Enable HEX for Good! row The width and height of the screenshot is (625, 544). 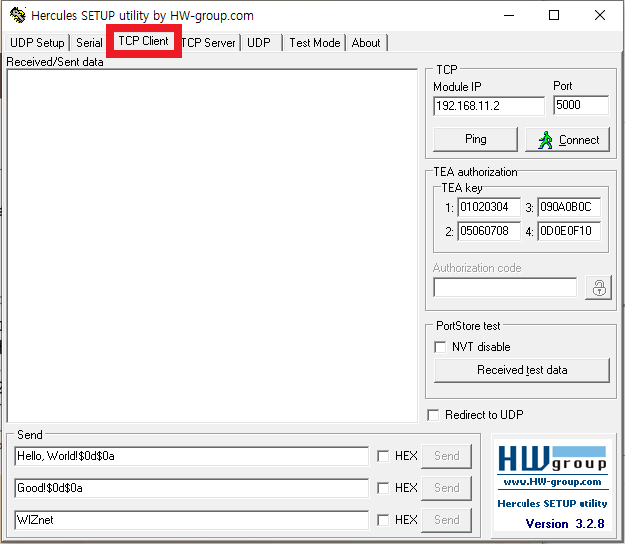pos(383,488)
